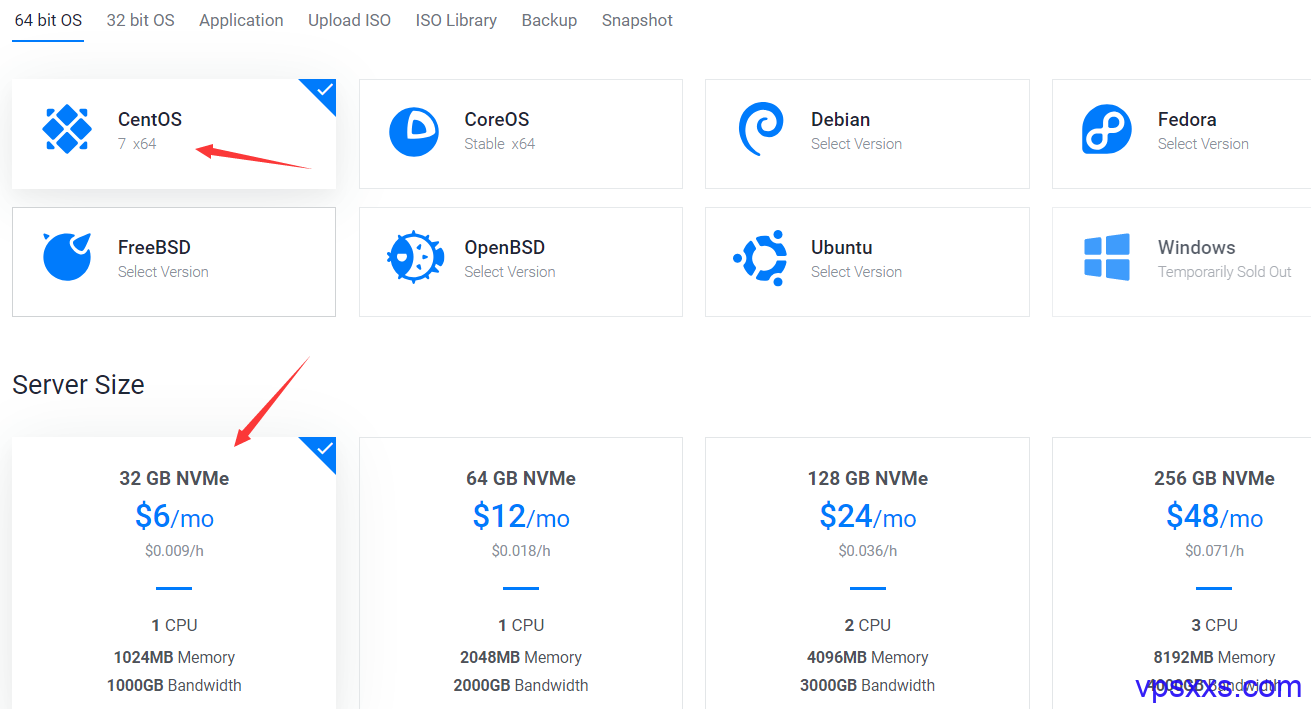Open Ubuntu Select Version dropdown
The width and height of the screenshot is (1311, 709).
pos(856,272)
